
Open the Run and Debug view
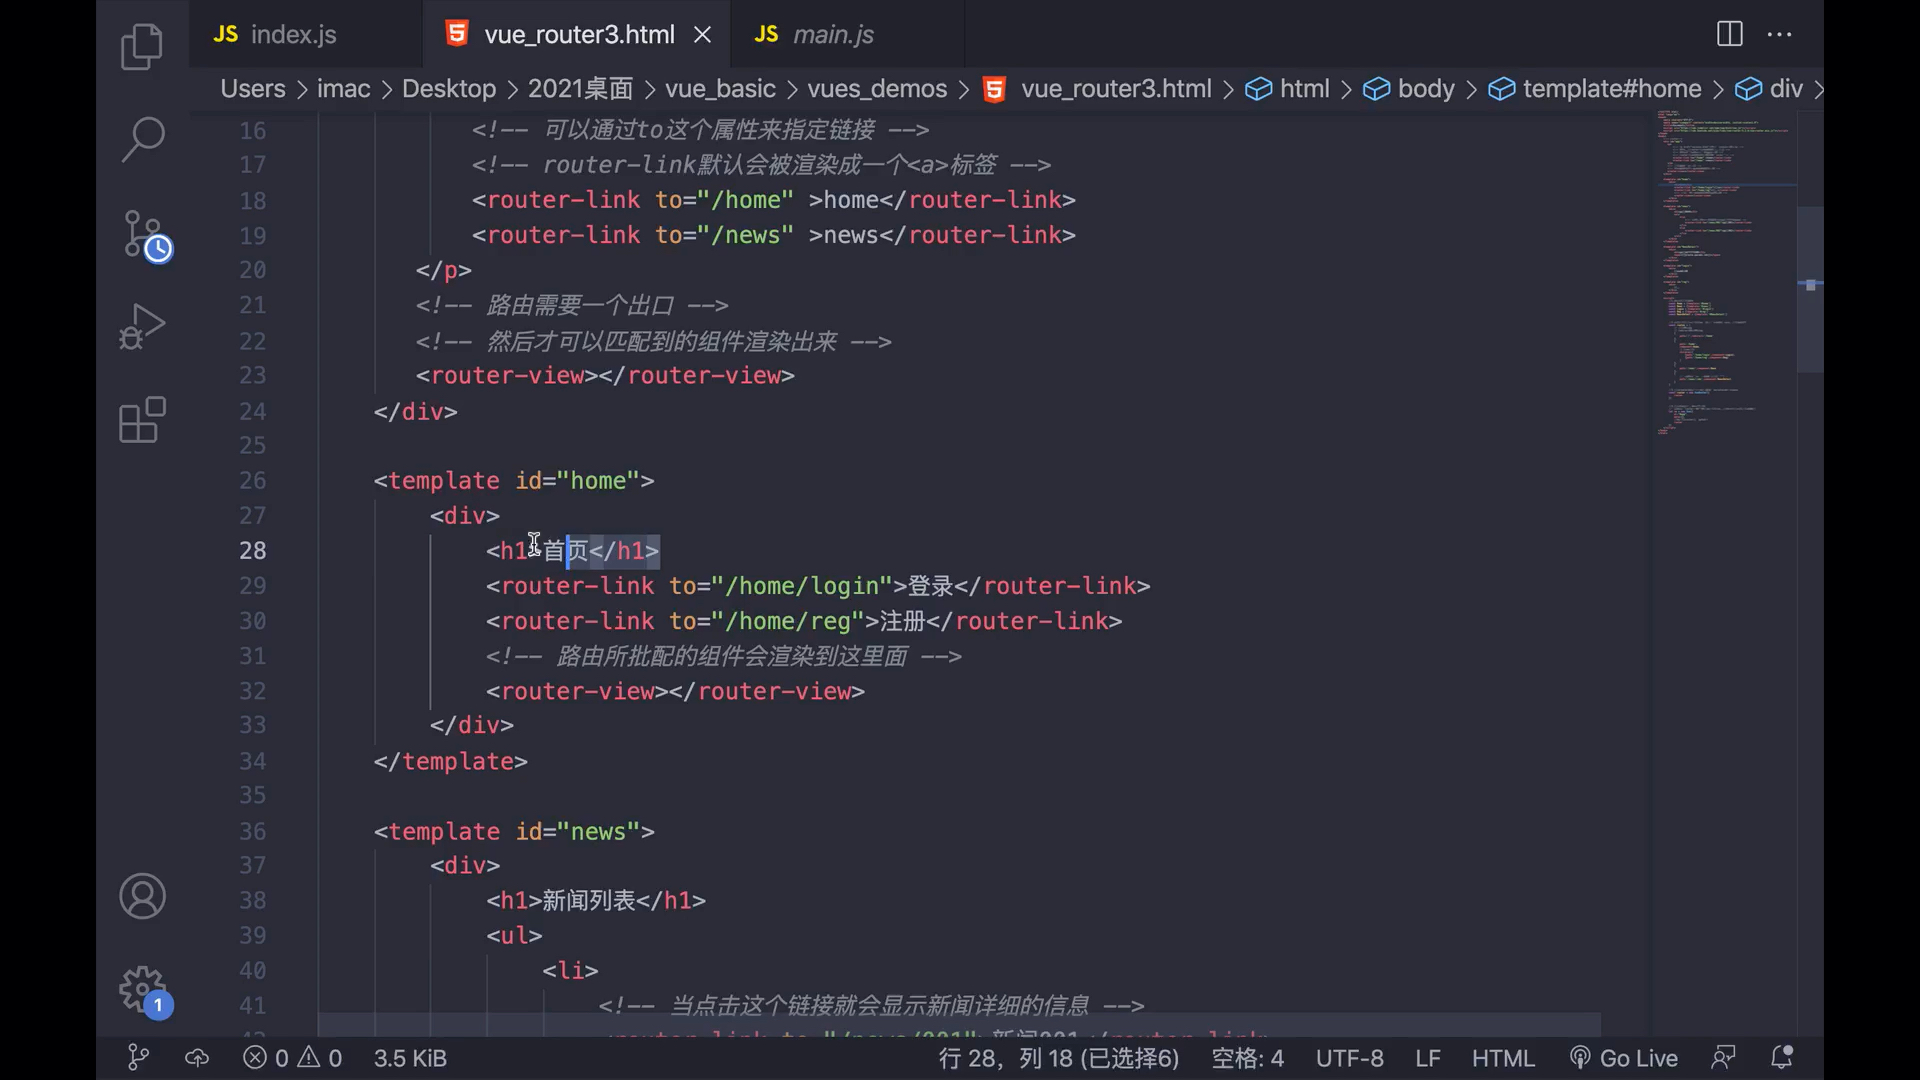pos(142,326)
